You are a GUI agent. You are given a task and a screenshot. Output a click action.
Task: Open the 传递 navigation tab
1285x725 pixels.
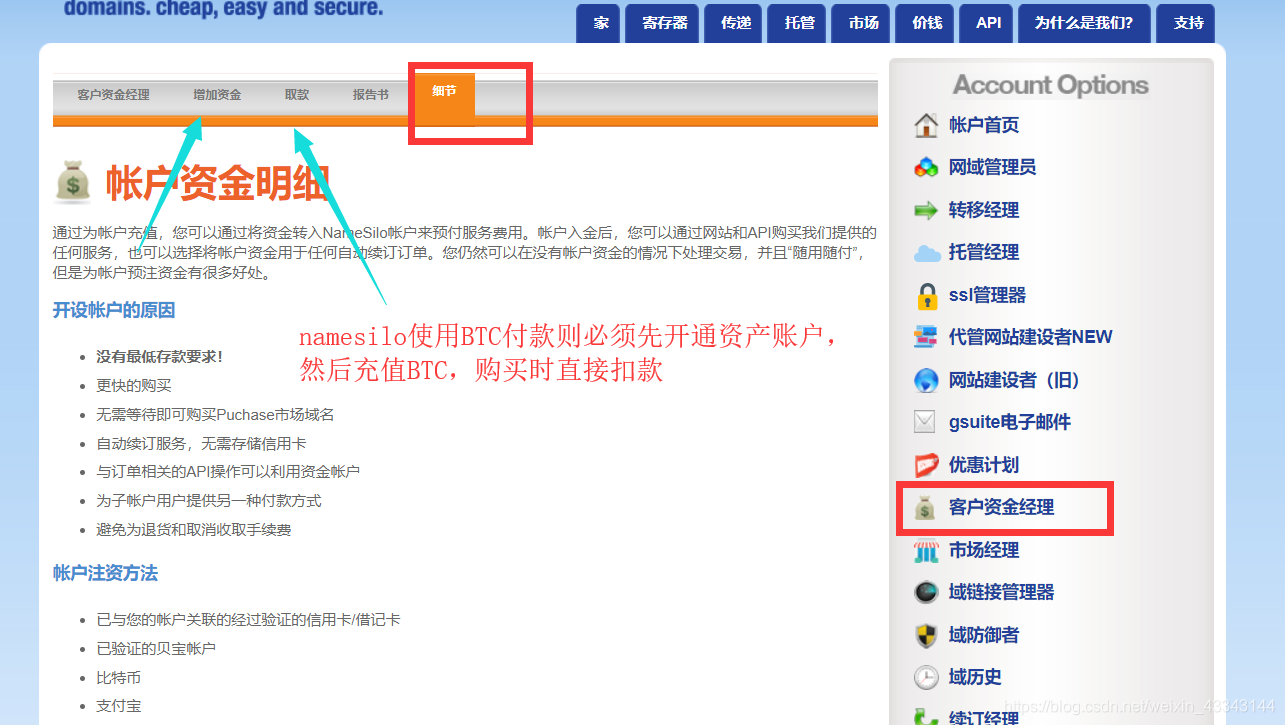tap(734, 23)
